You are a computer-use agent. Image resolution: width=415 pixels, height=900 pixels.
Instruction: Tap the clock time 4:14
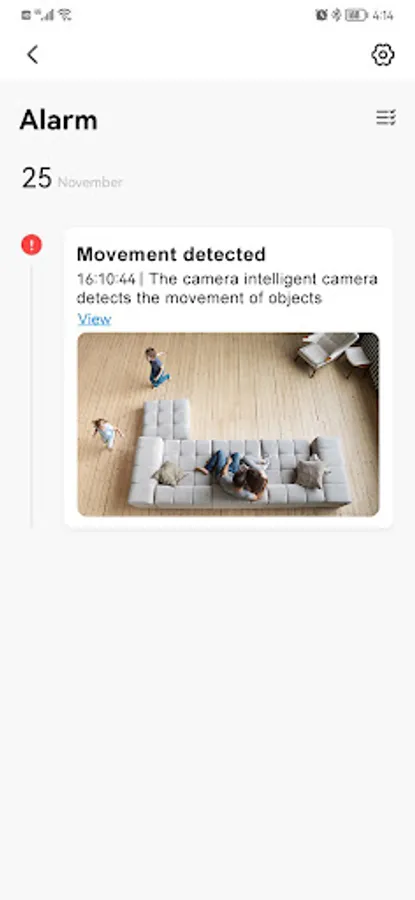(x=383, y=15)
